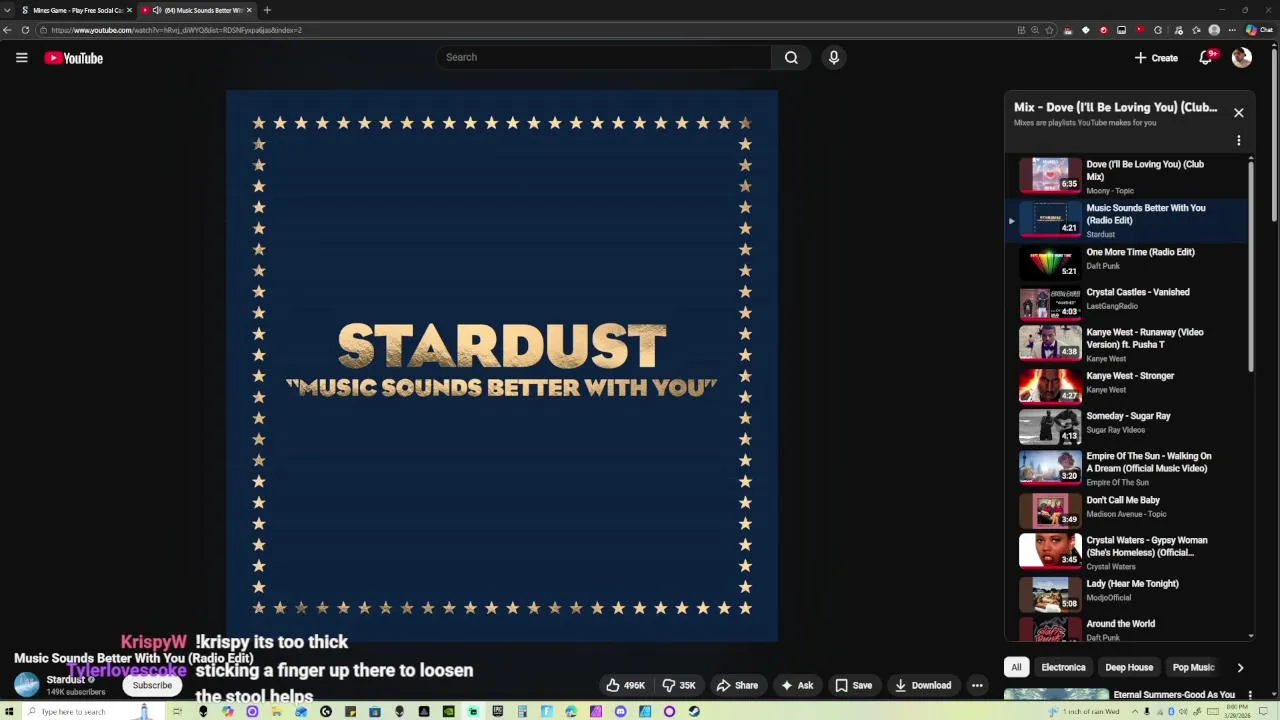Mute the YouTube tab audio icon
Viewport: 1280px width, 720px height.
pos(157,10)
